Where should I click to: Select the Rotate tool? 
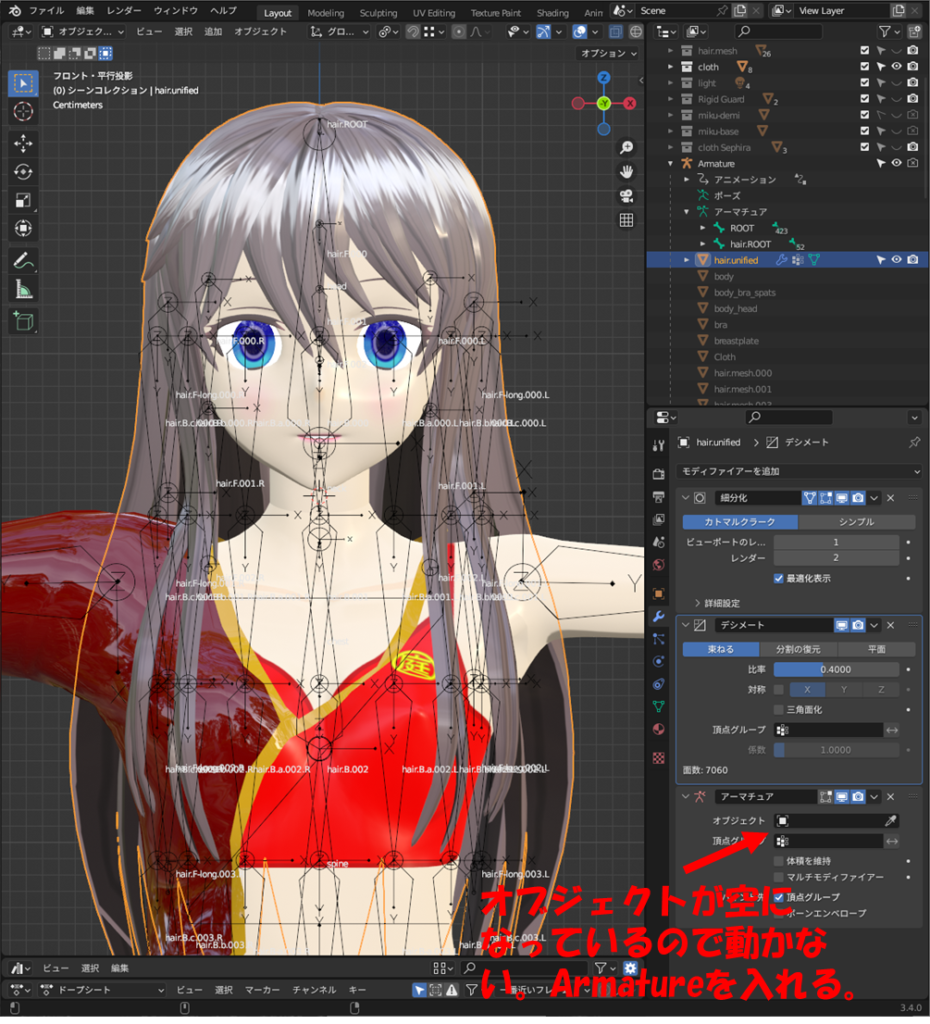(x=24, y=172)
